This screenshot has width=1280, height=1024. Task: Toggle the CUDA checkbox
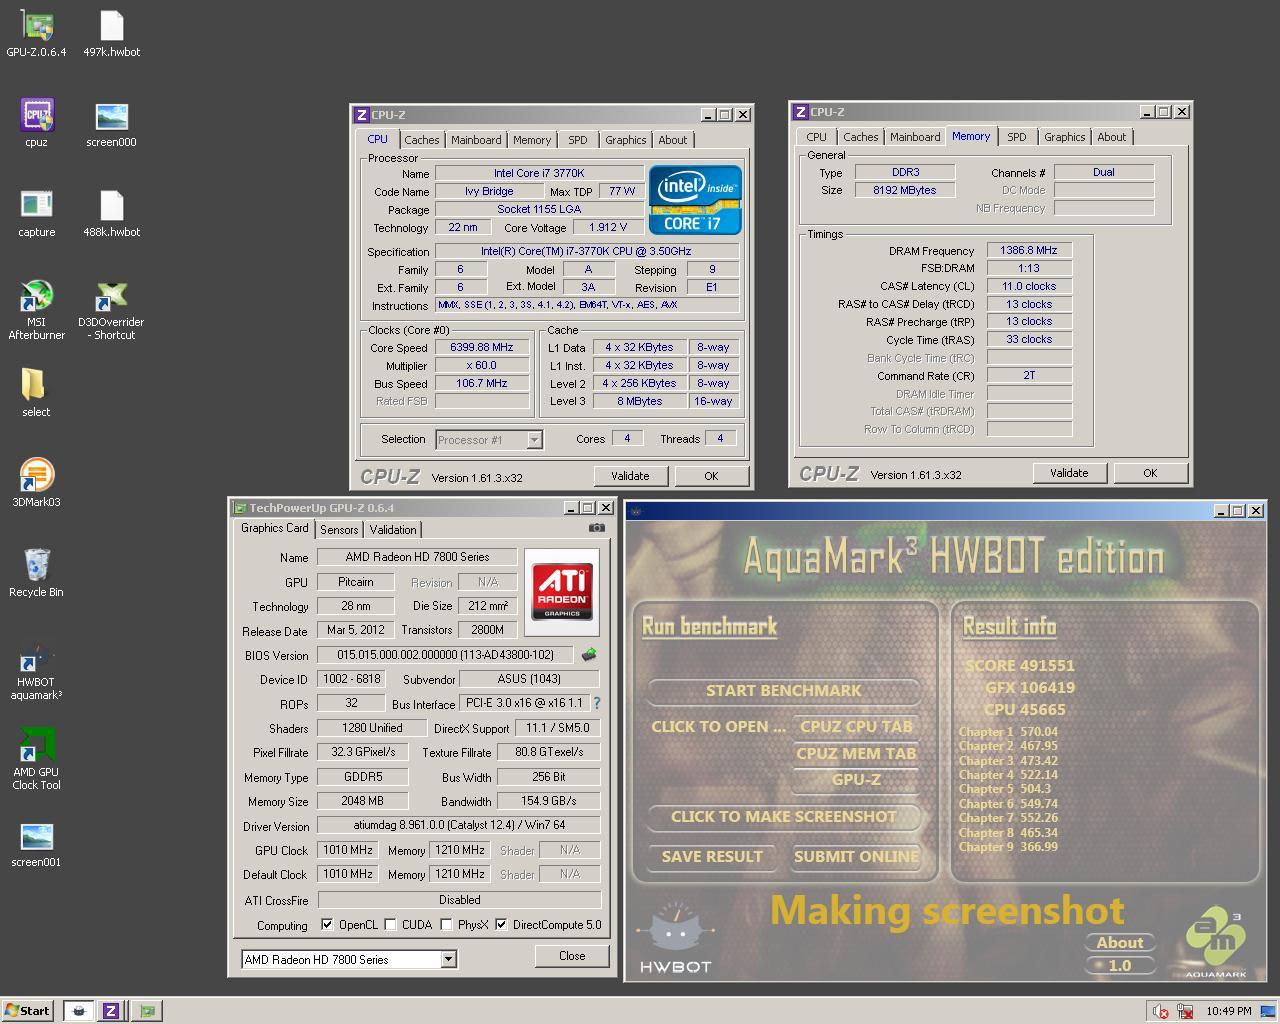[x=390, y=925]
